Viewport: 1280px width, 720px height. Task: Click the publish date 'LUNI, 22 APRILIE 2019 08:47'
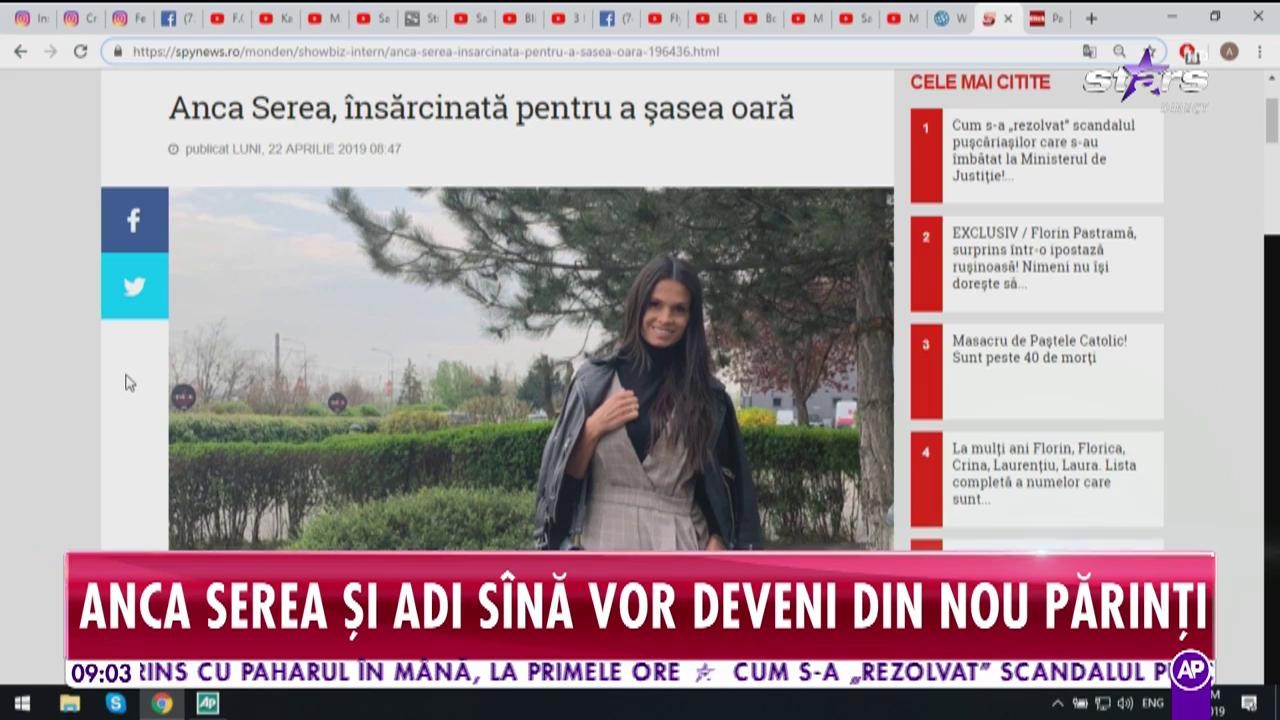(x=316, y=149)
